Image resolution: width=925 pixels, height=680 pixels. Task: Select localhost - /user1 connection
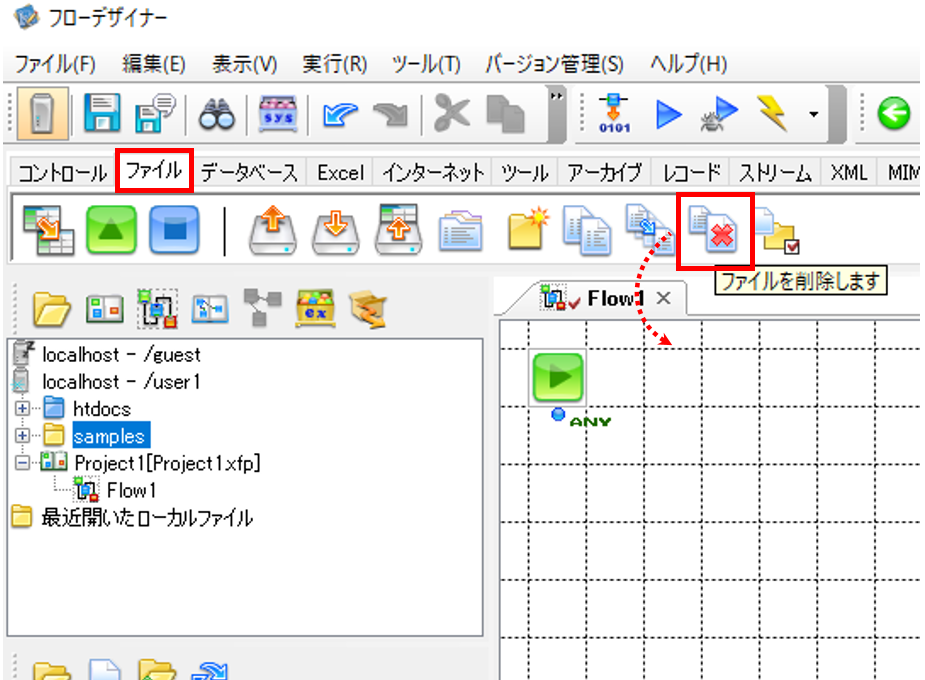121,382
